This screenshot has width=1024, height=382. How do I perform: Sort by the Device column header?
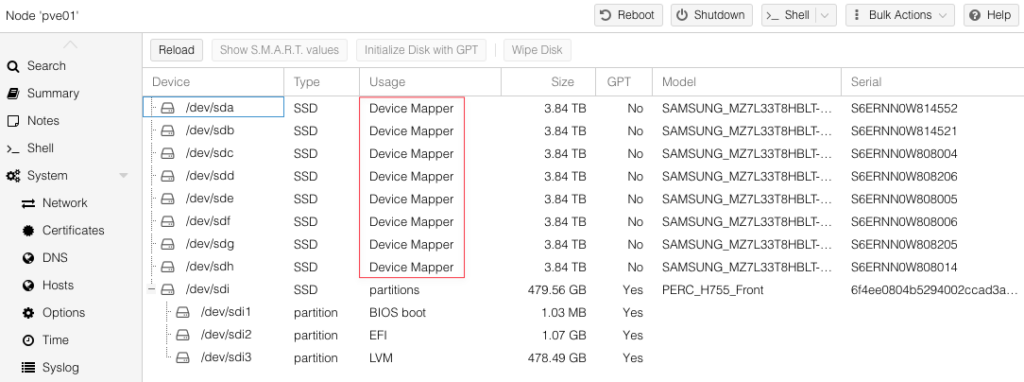point(213,82)
